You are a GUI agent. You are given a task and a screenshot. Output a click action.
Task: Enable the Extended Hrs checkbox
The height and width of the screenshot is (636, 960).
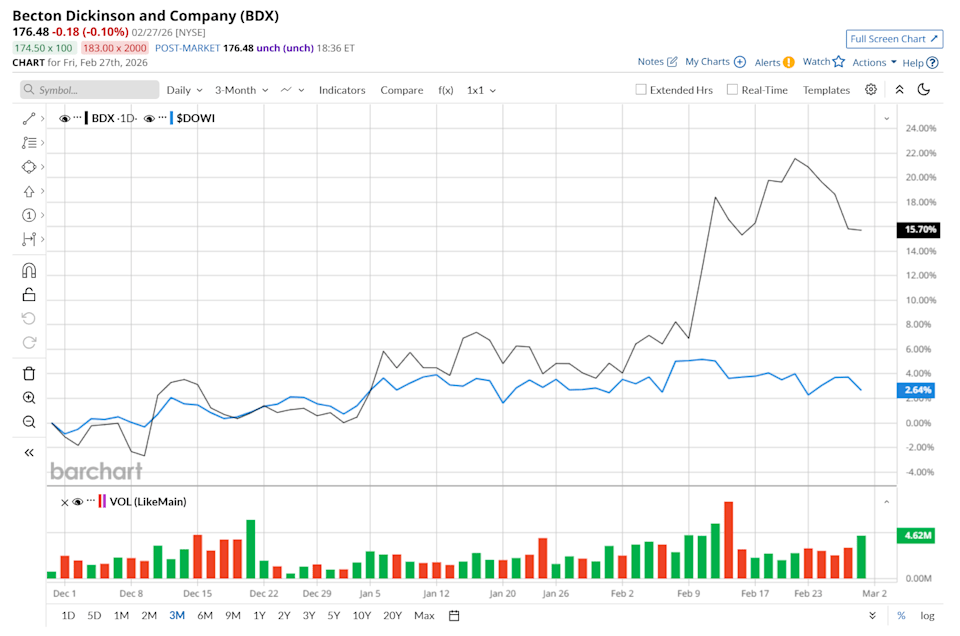click(640, 89)
